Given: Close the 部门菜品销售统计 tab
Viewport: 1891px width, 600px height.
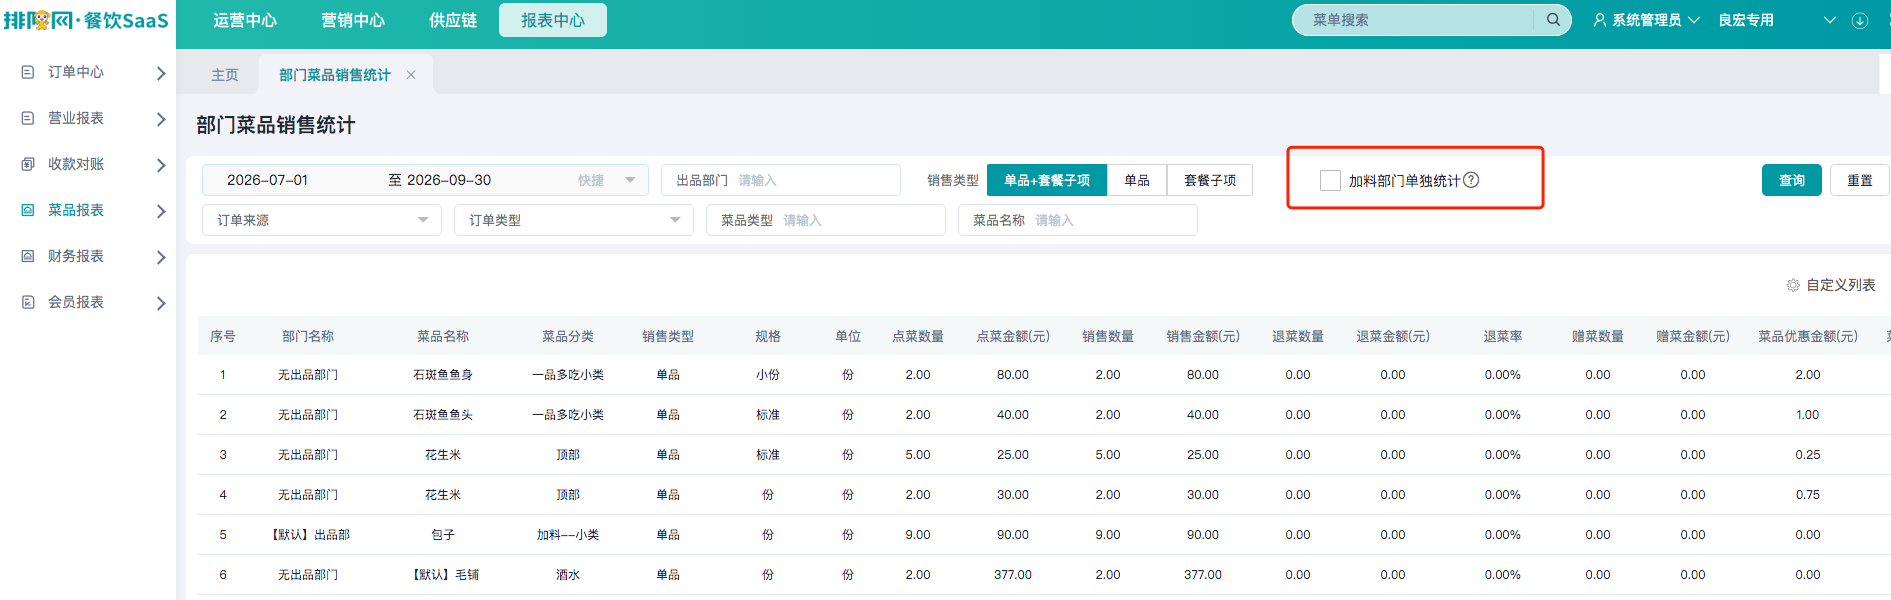Looking at the screenshot, I should (x=411, y=75).
